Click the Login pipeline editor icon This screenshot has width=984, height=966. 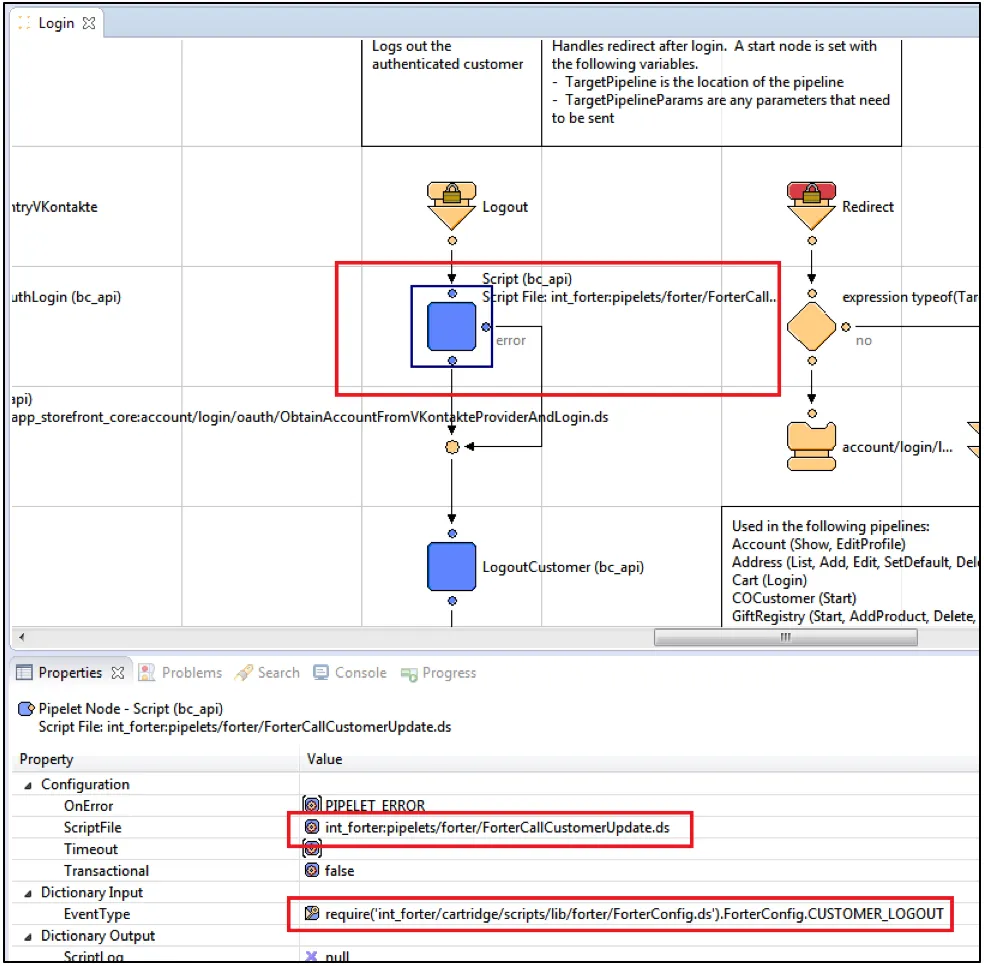[24, 23]
